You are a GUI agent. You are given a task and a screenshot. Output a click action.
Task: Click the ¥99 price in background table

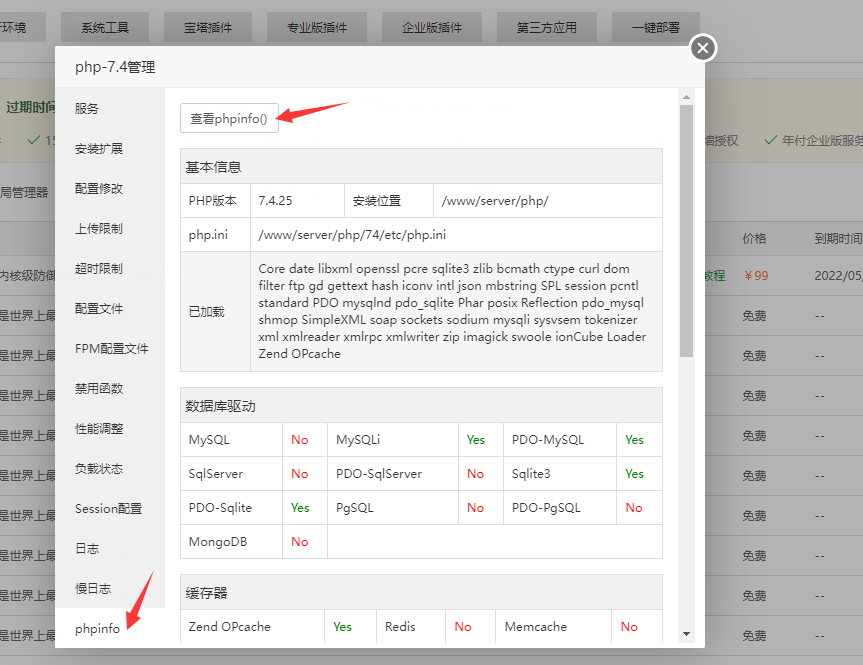tap(756, 276)
